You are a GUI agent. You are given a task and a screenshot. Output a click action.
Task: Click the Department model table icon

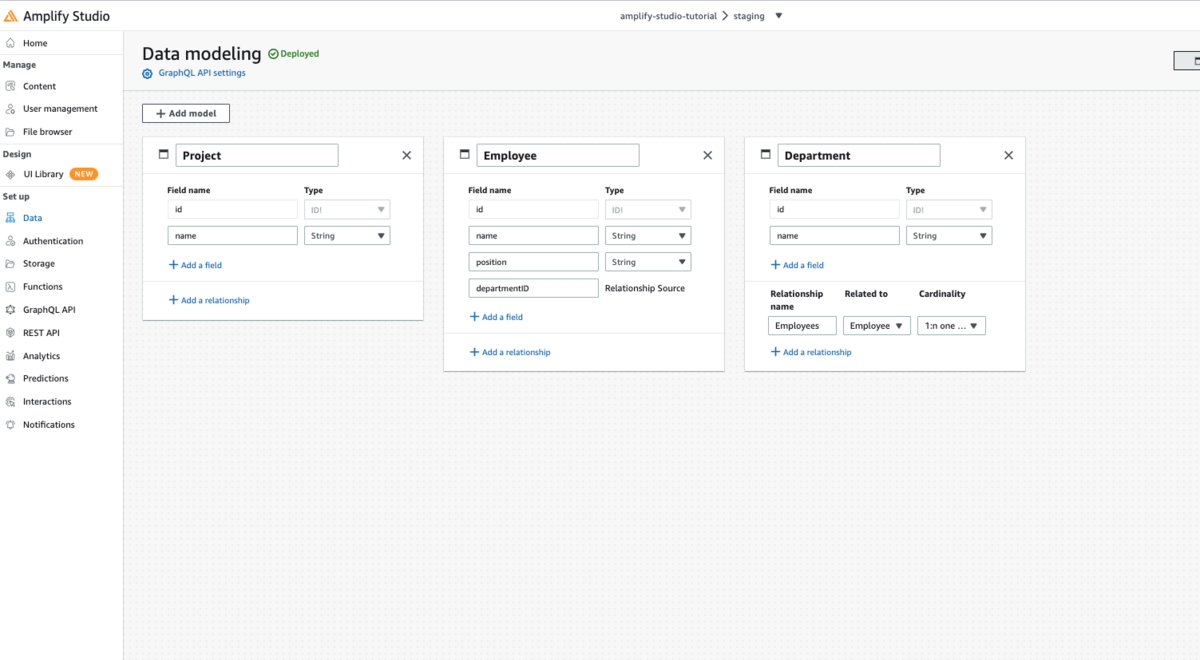[766, 155]
